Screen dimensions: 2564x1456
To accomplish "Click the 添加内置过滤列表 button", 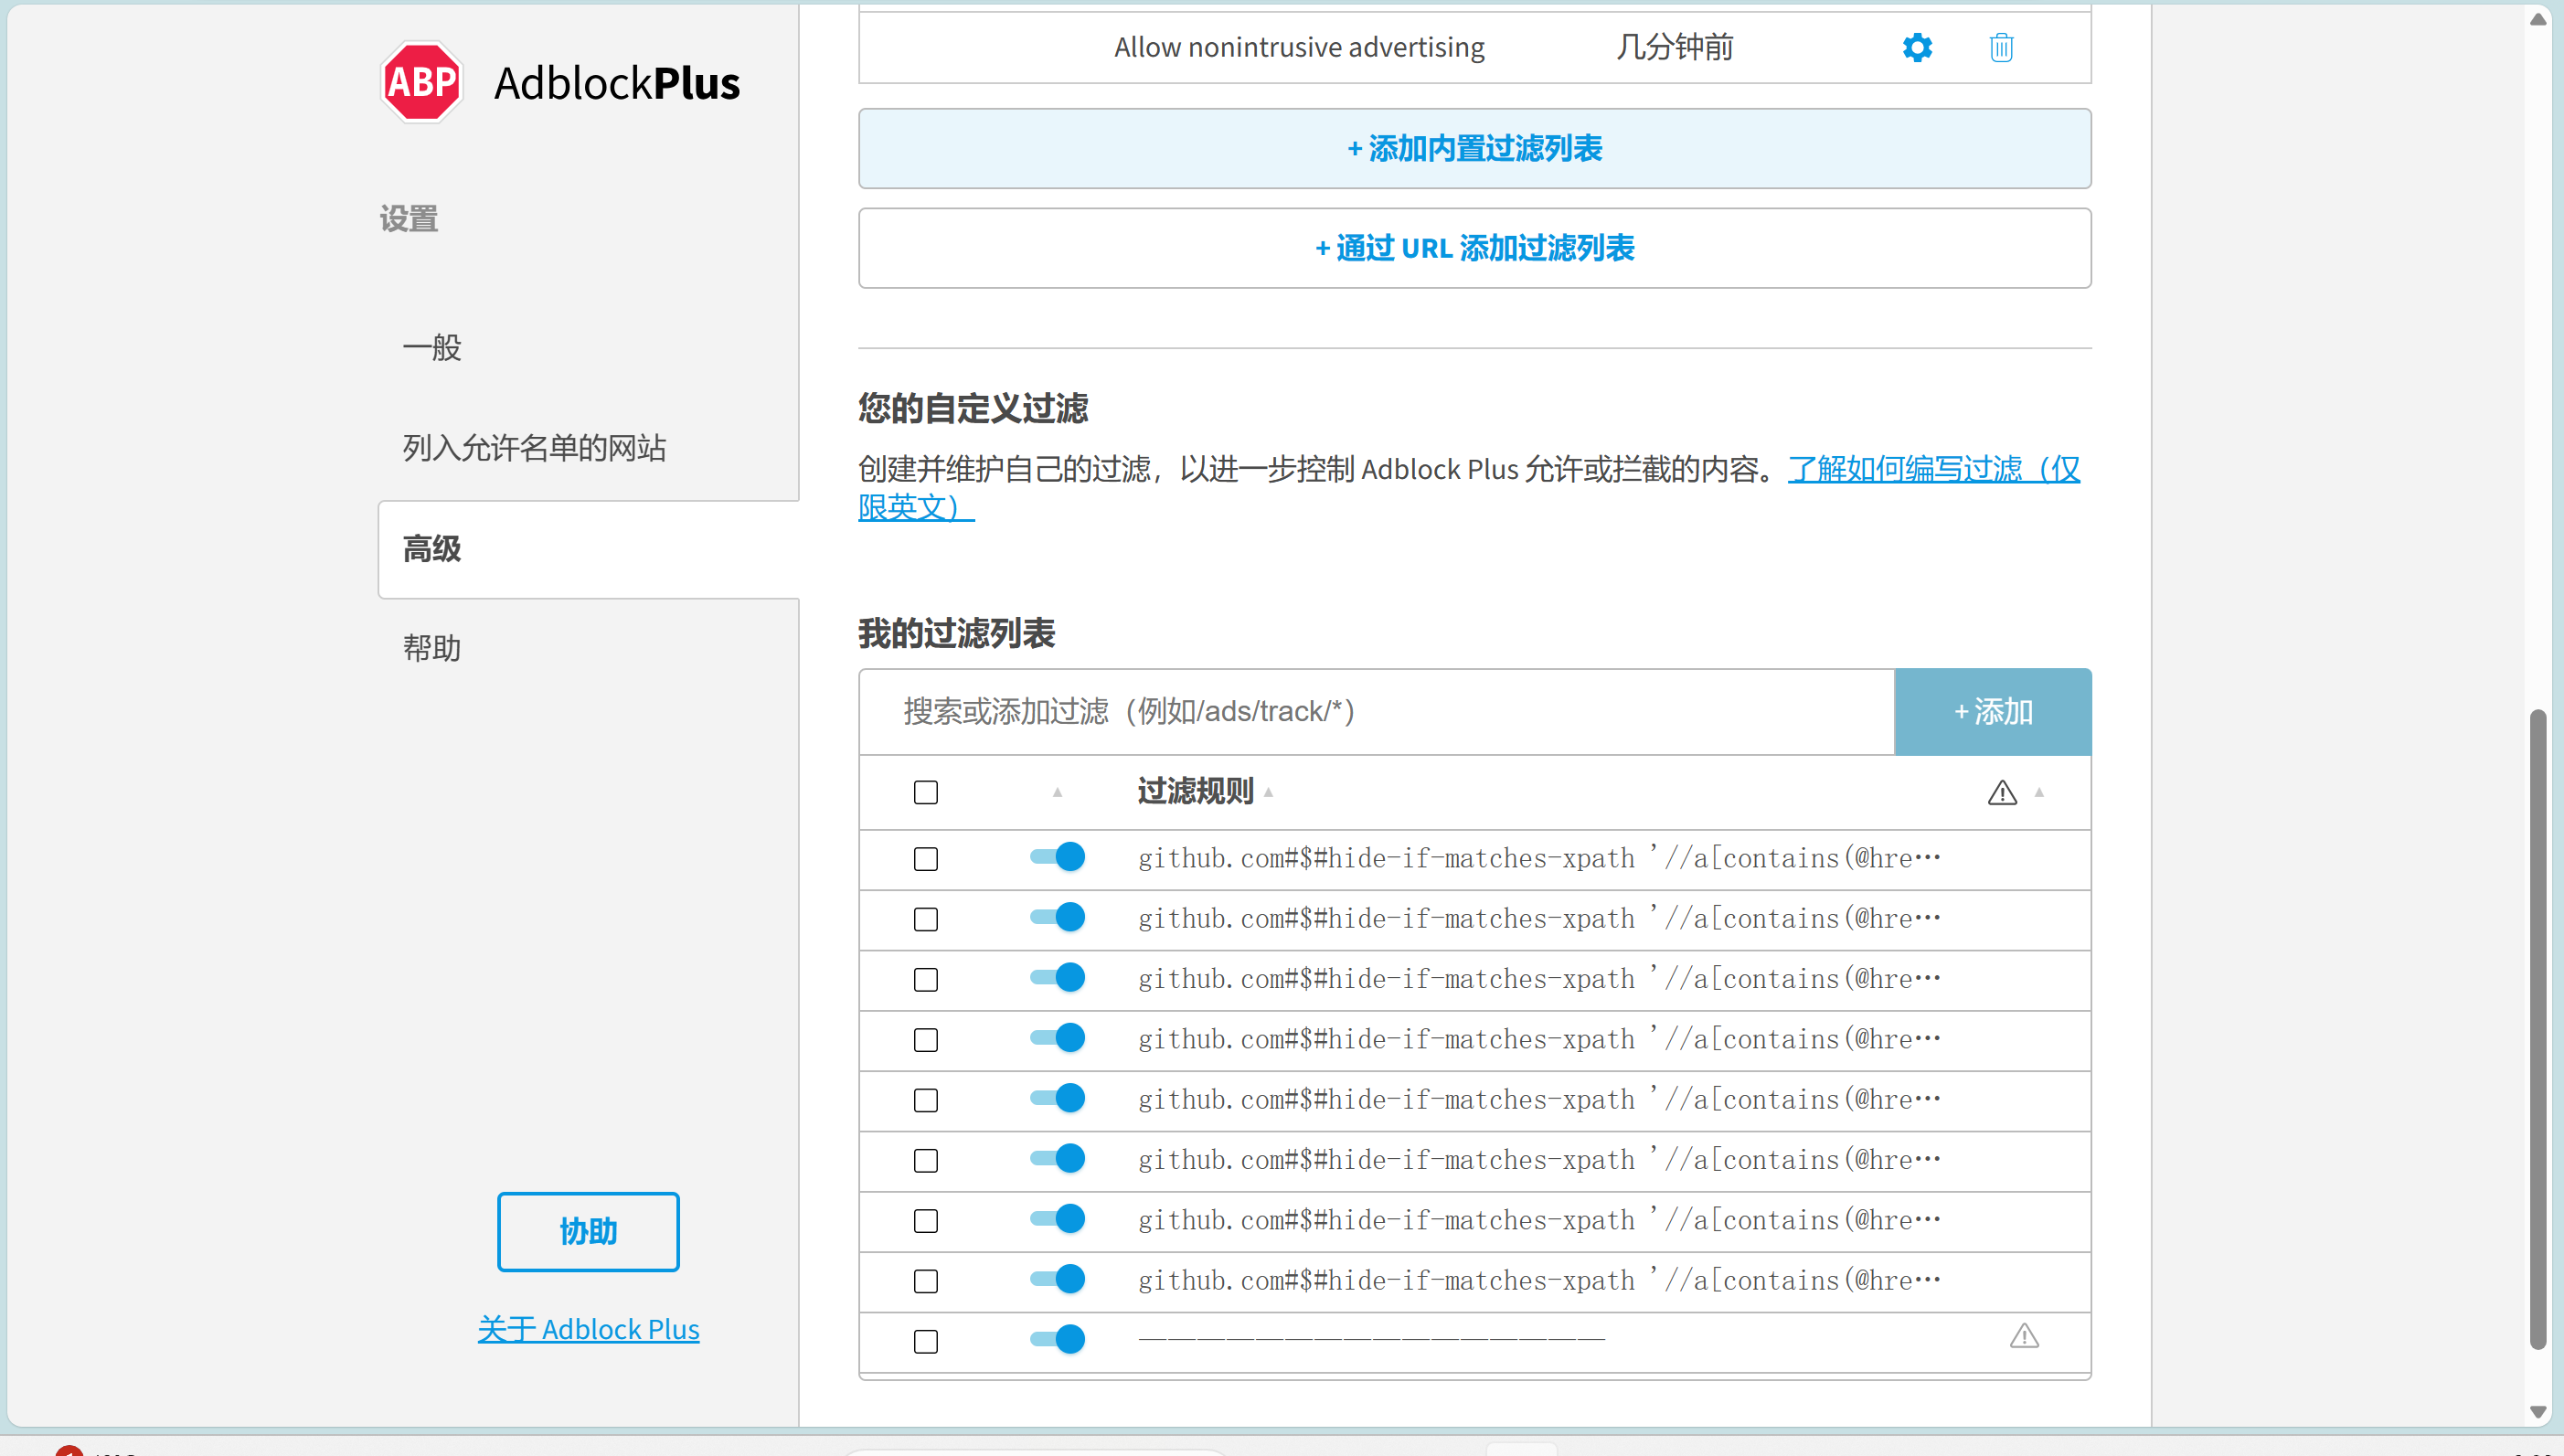I will click(1473, 148).
